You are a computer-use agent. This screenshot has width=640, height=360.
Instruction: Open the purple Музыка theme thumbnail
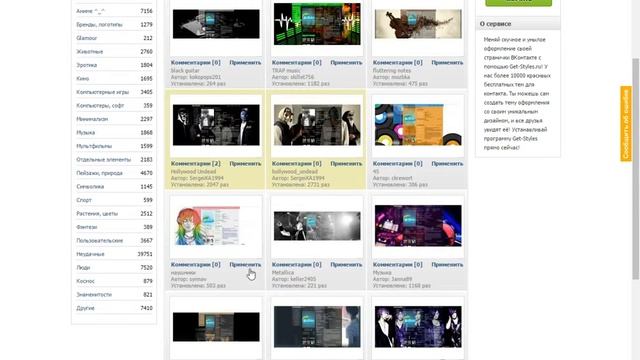click(x=418, y=226)
